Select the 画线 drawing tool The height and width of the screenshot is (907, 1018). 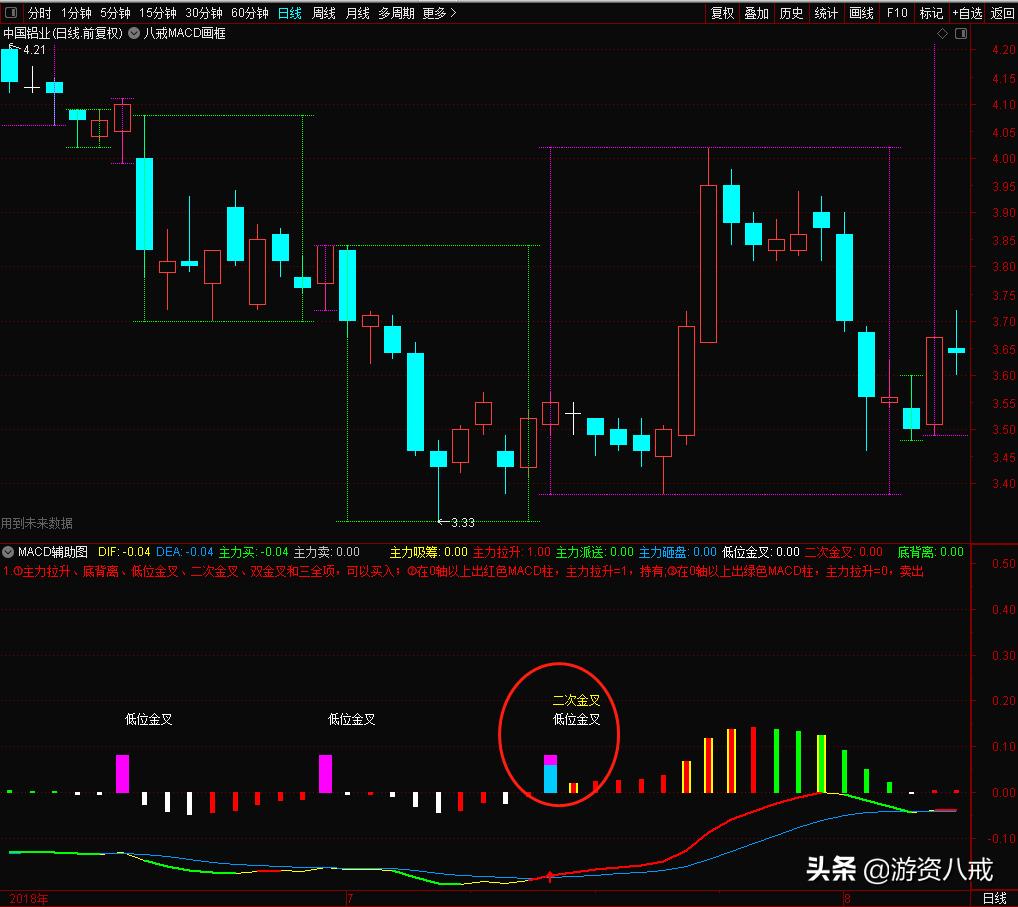point(860,13)
